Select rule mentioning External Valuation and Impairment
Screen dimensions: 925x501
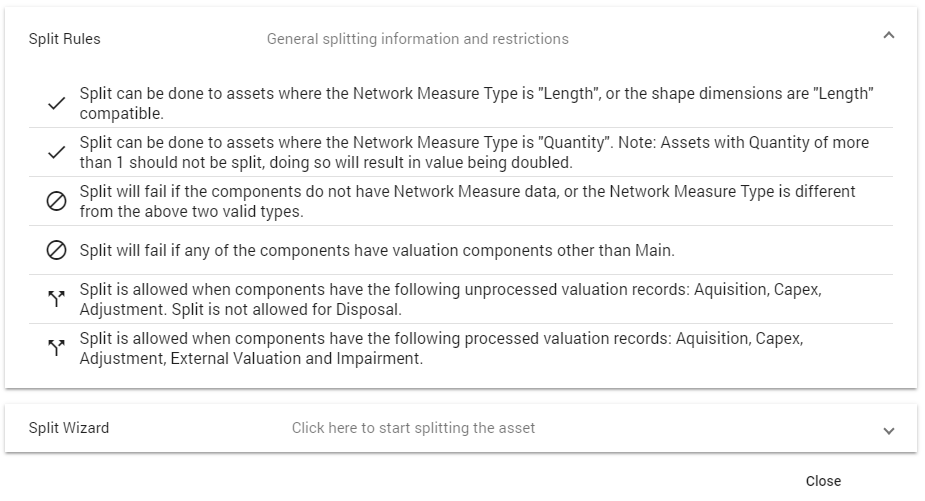tap(441, 348)
